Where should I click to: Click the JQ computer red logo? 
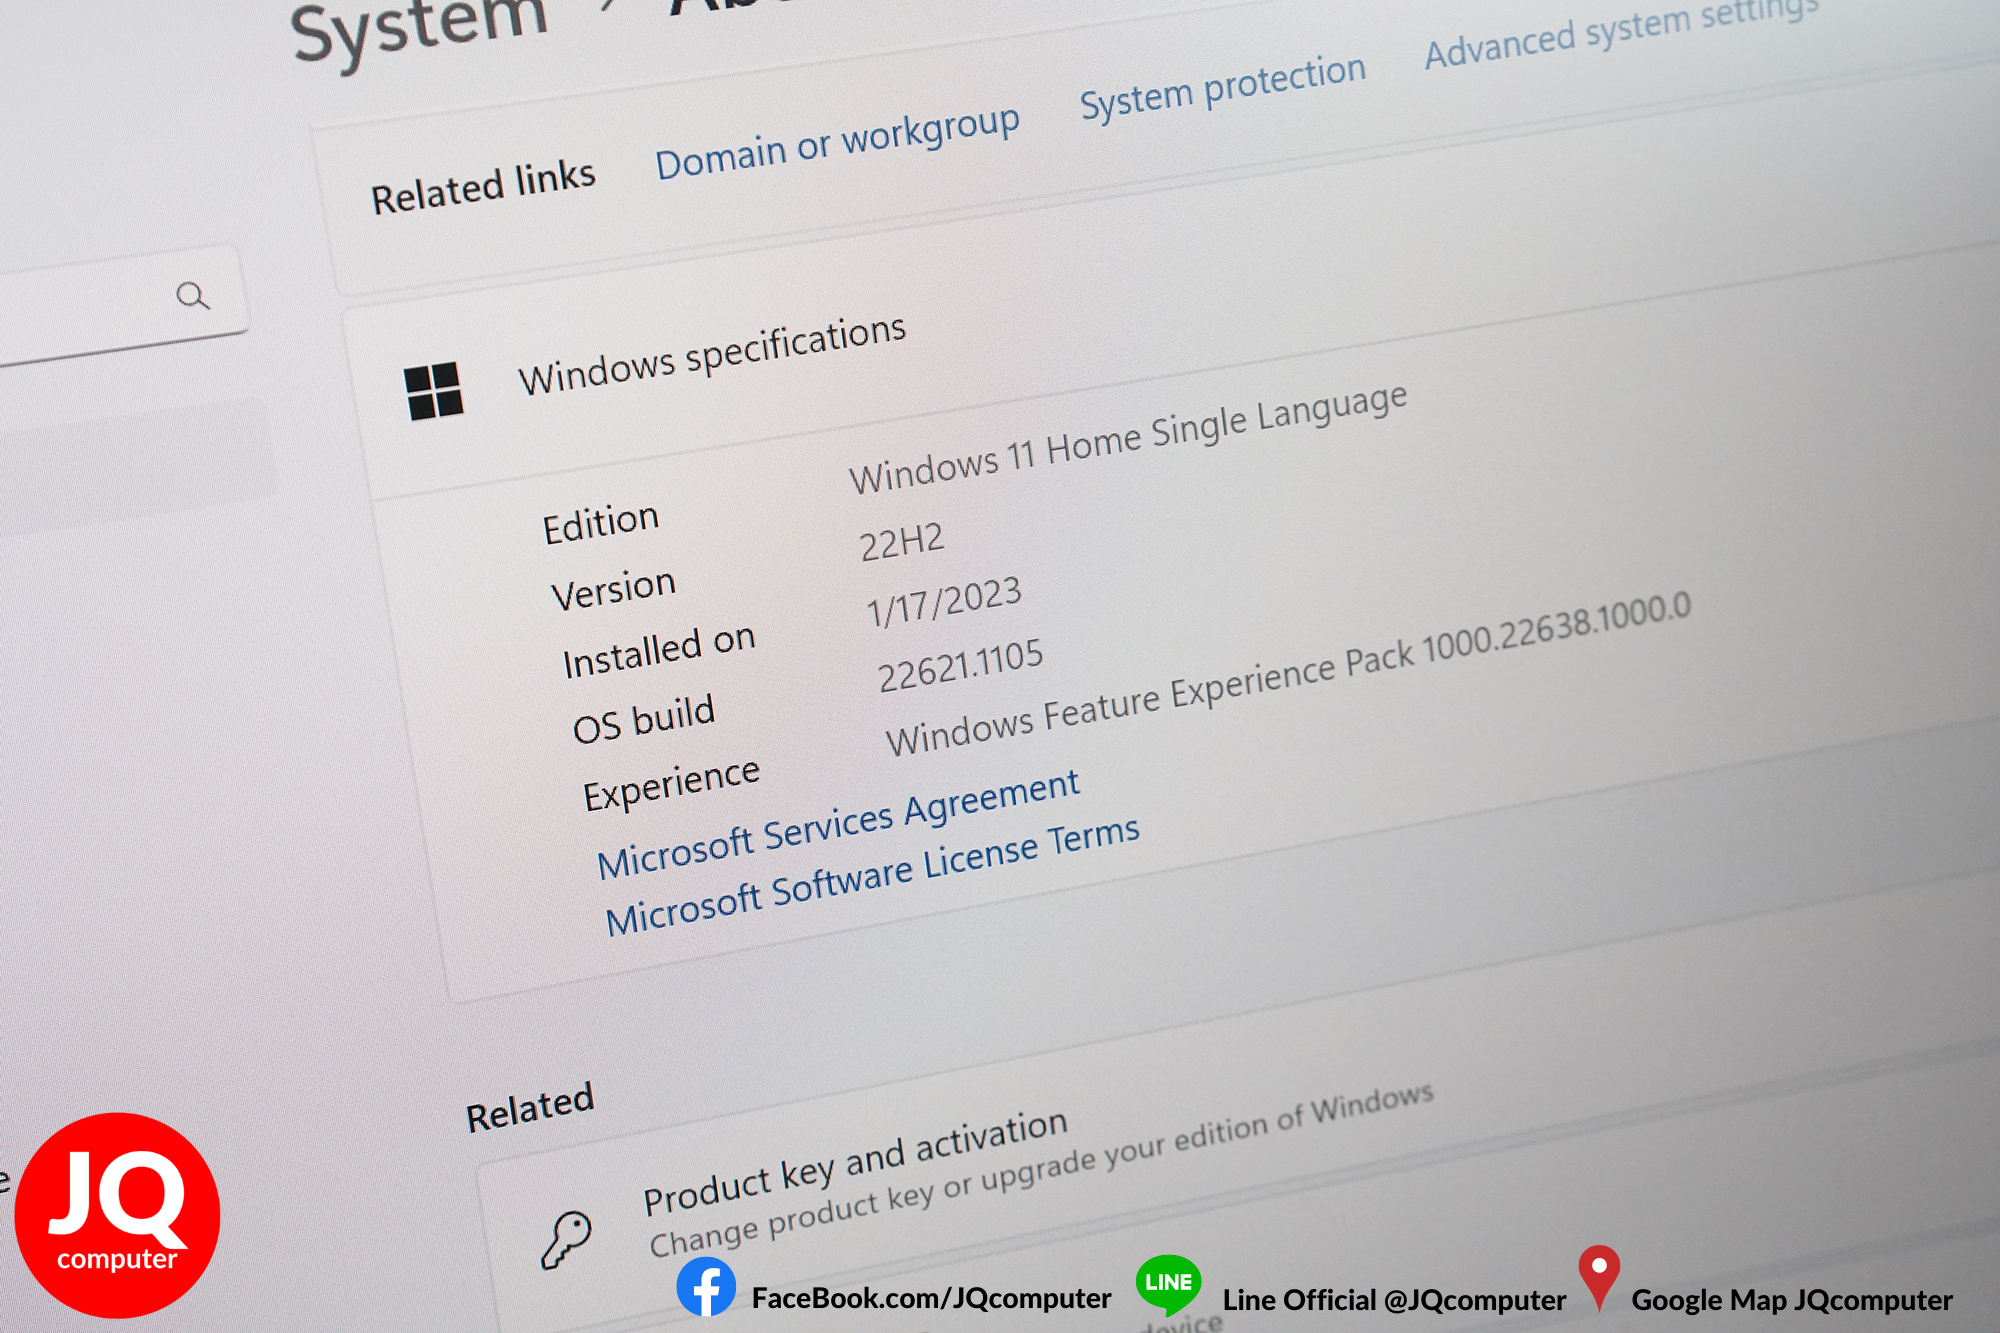click(117, 1215)
